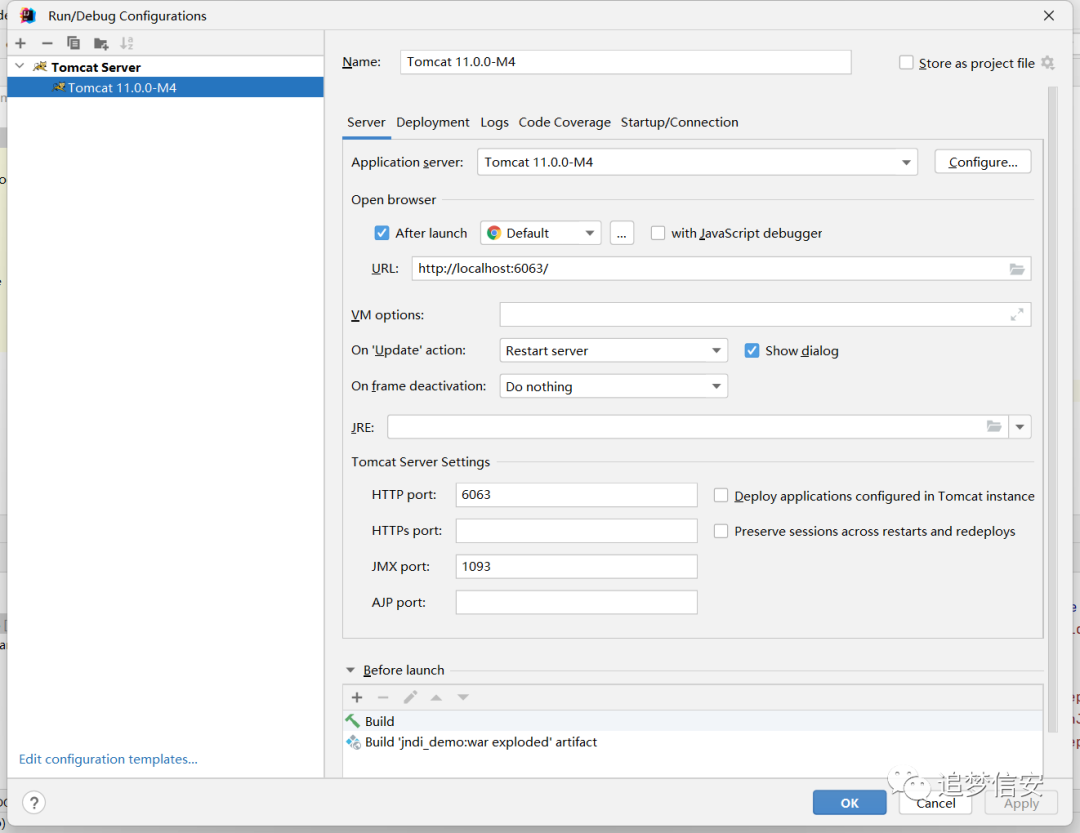
Task: Open the Application server dropdown
Action: point(697,162)
